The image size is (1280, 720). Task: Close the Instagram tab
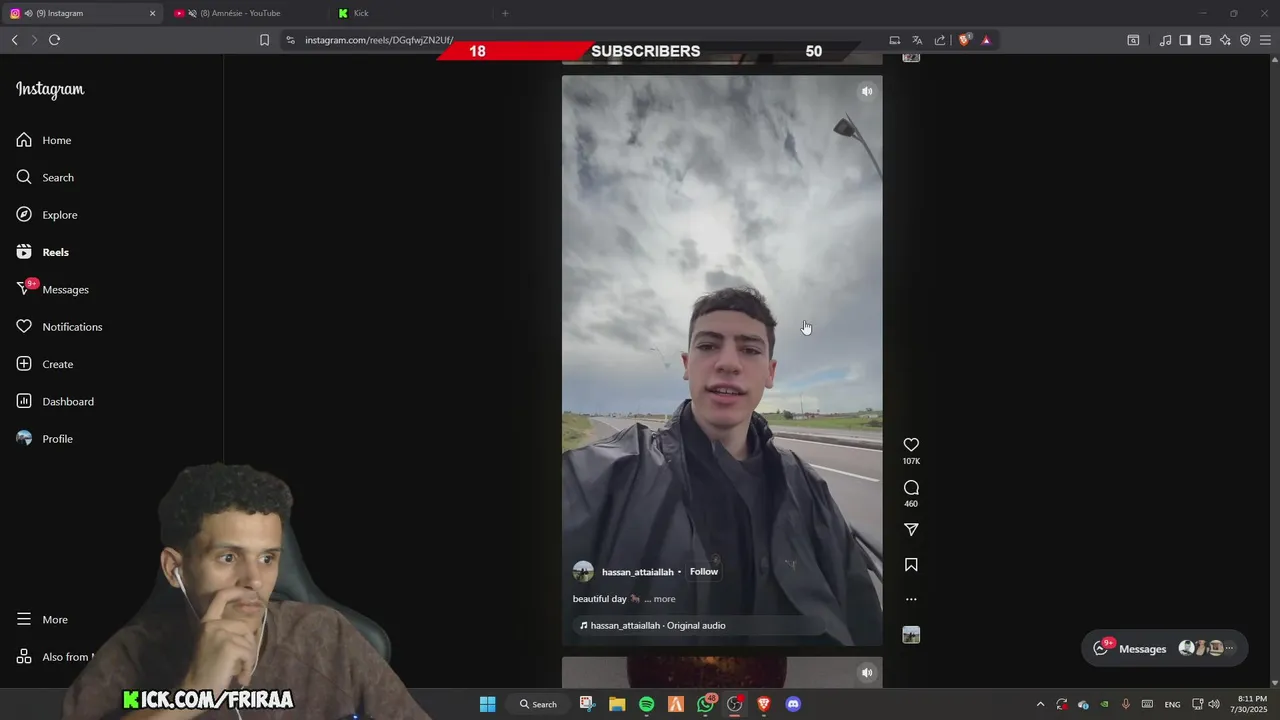(x=153, y=13)
